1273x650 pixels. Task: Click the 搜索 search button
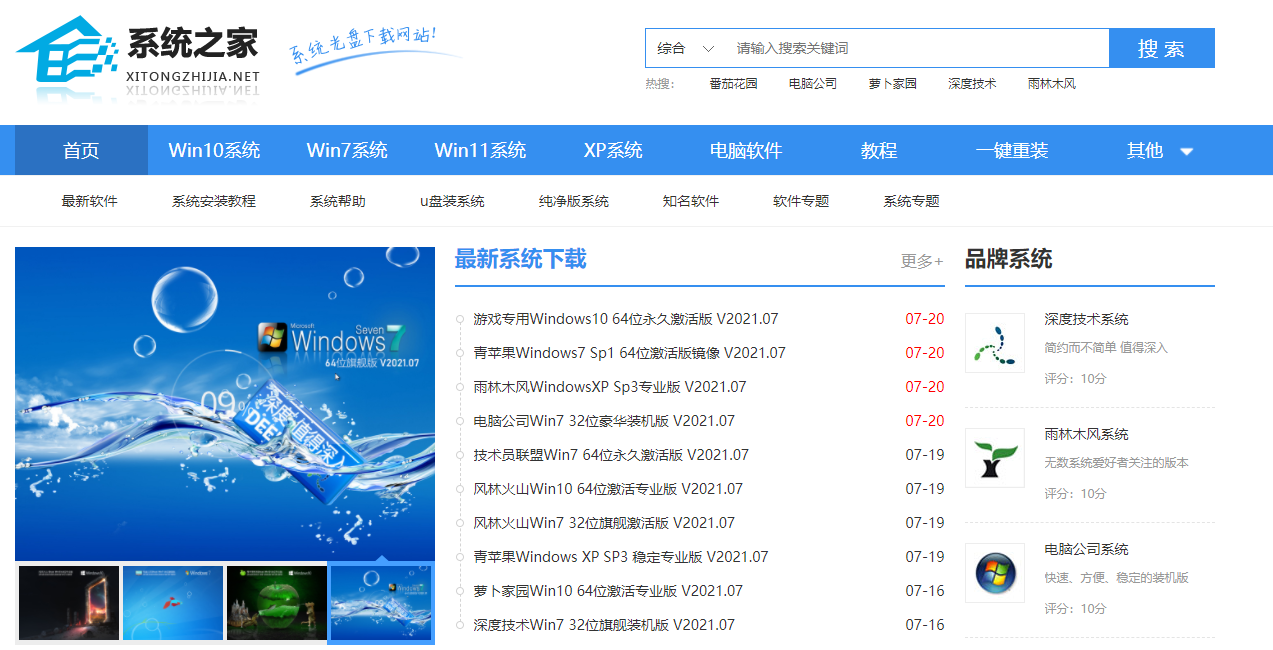[1161, 48]
